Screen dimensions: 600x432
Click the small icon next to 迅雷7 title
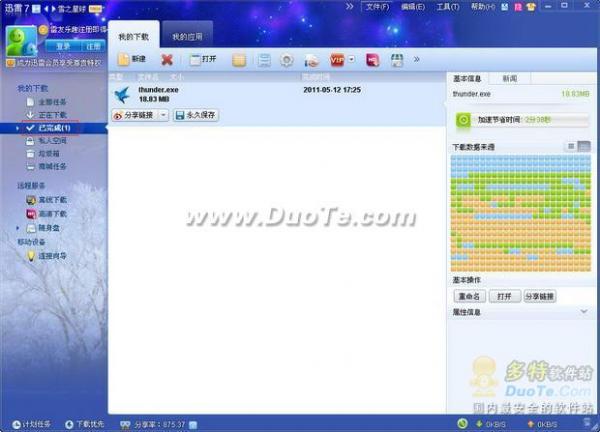36,8
